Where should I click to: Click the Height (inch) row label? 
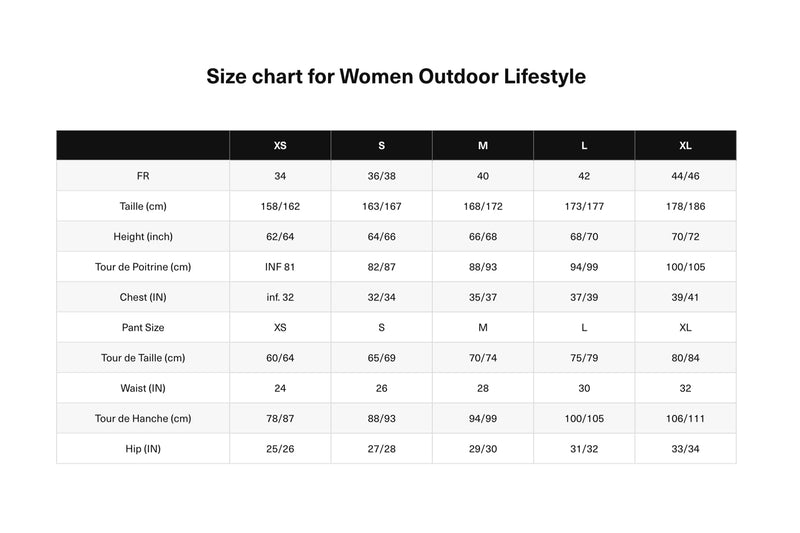(143, 237)
